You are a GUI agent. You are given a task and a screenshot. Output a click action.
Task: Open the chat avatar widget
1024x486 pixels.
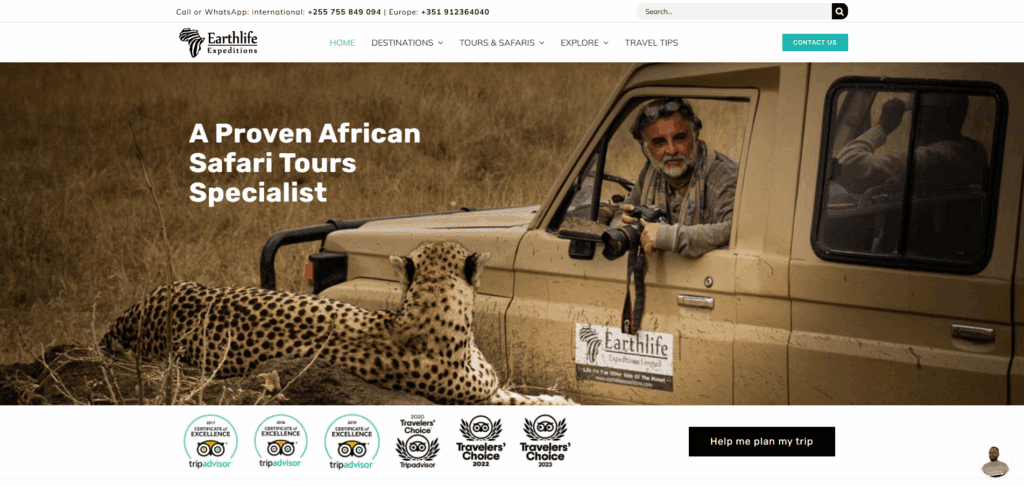995,461
